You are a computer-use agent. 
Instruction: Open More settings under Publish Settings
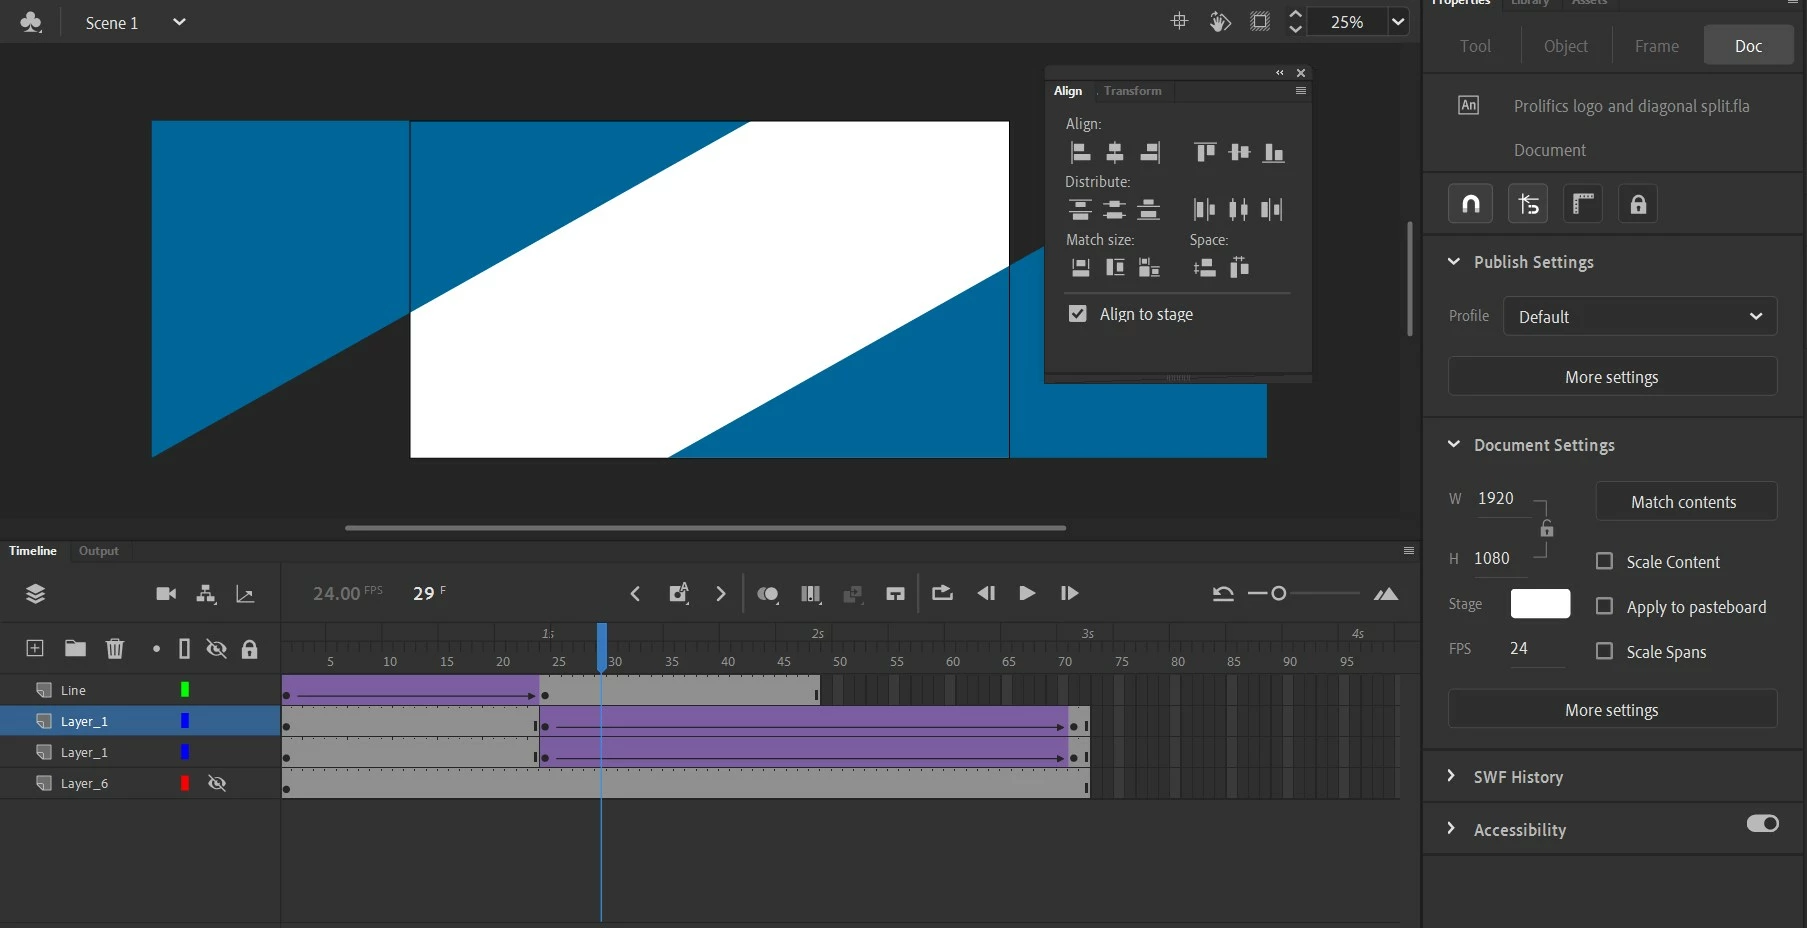point(1612,376)
